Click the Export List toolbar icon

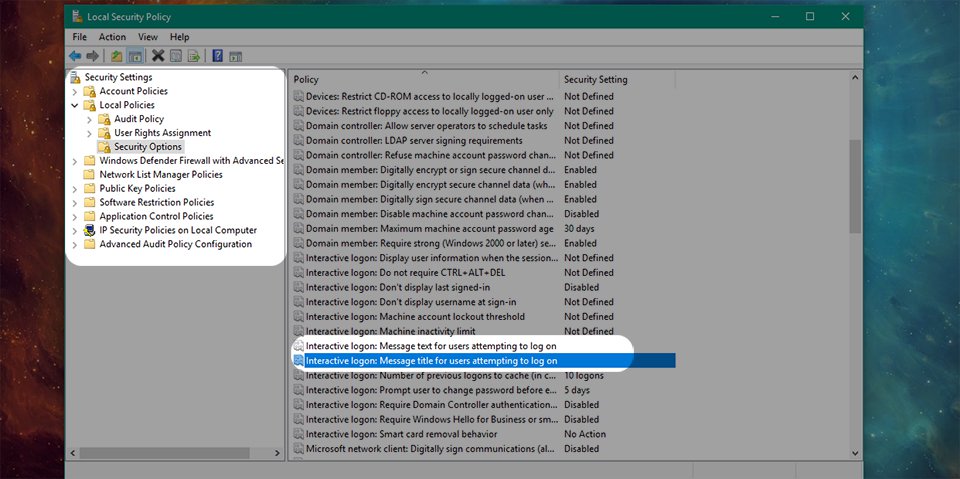coord(193,56)
